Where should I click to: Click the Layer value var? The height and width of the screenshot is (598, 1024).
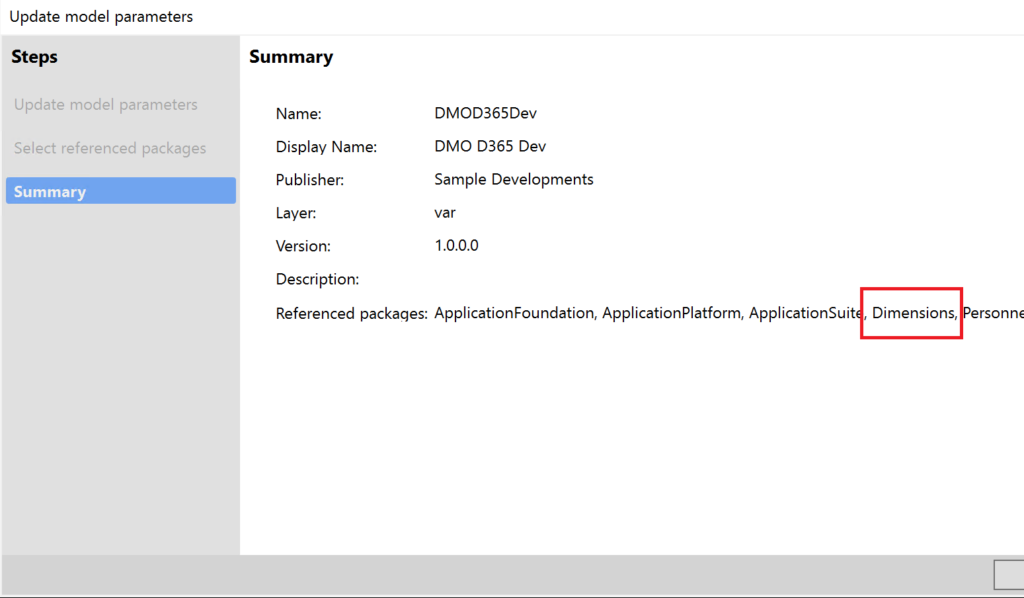click(x=444, y=212)
